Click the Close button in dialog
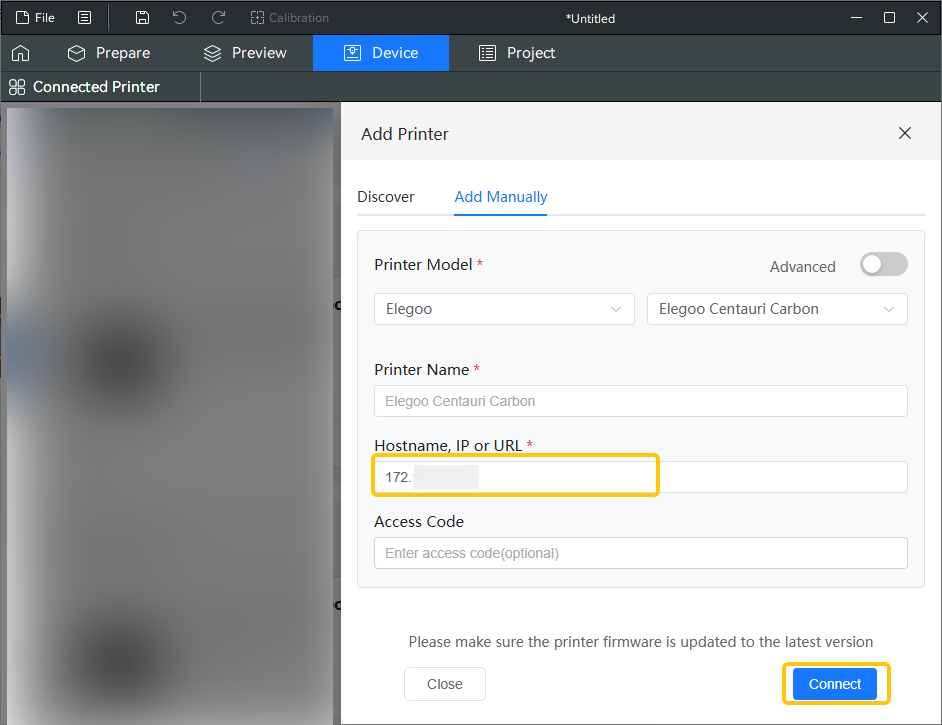 [445, 684]
